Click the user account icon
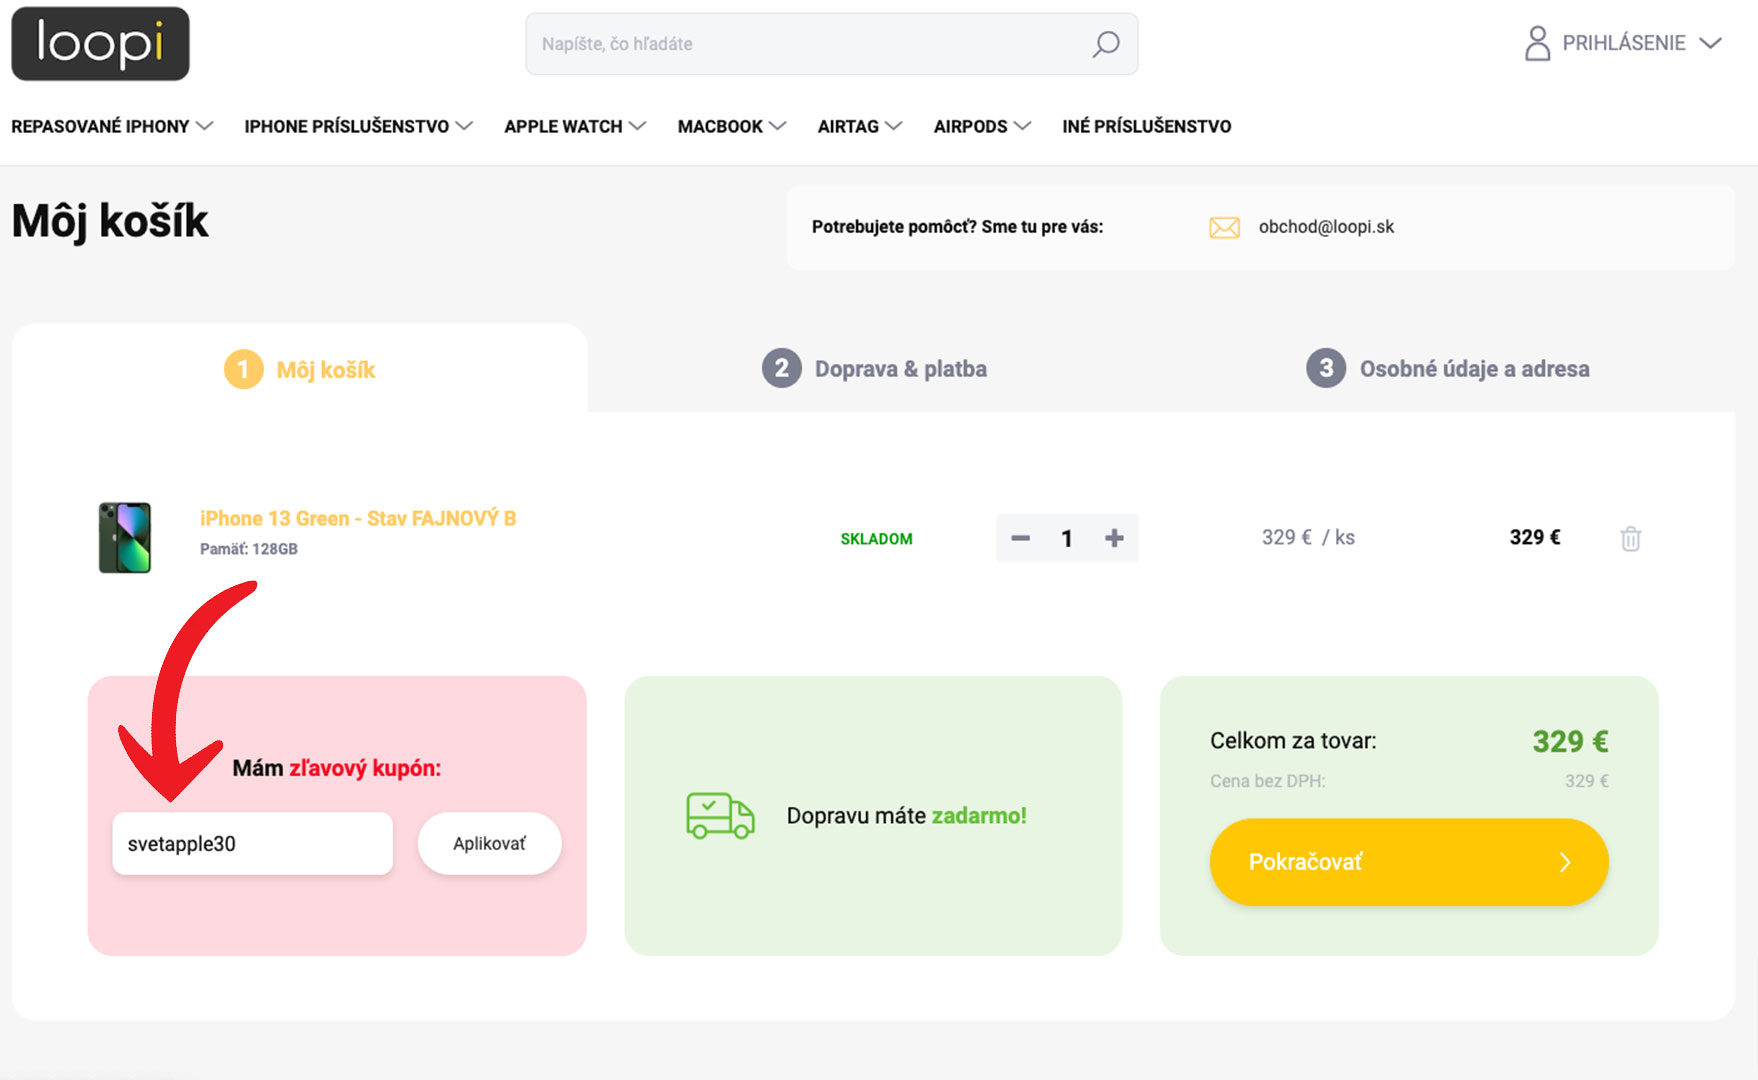 [1537, 43]
